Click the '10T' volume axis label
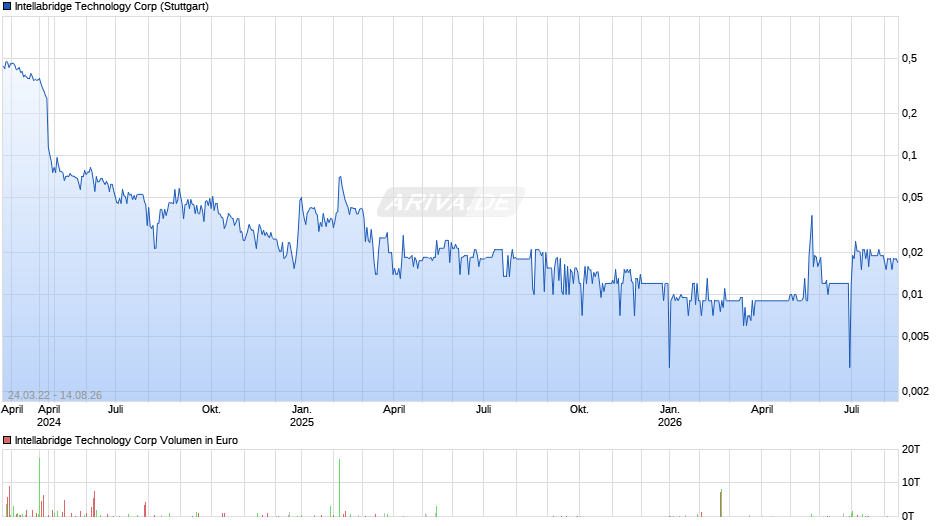Image resolution: width=940 pixels, height=526 pixels. click(x=911, y=482)
